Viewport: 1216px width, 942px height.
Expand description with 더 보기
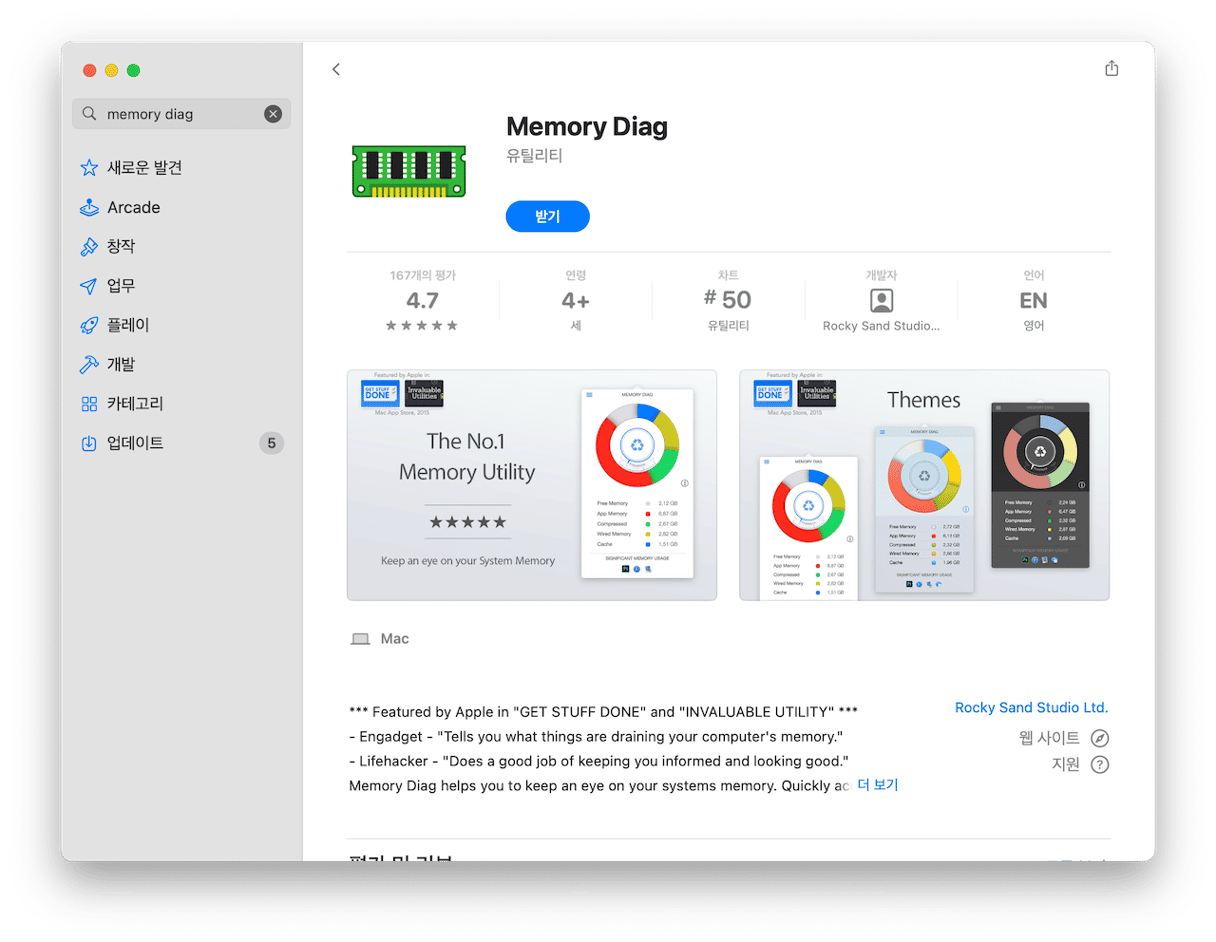(878, 786)
